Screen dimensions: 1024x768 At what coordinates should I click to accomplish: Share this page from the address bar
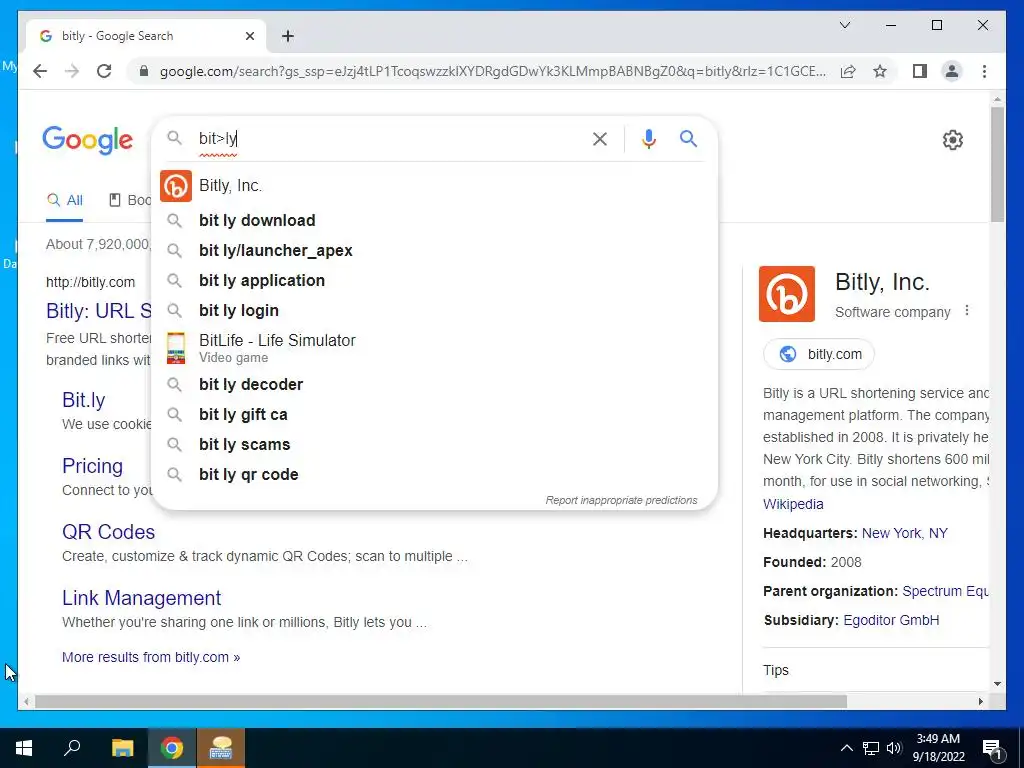point(848,71)
